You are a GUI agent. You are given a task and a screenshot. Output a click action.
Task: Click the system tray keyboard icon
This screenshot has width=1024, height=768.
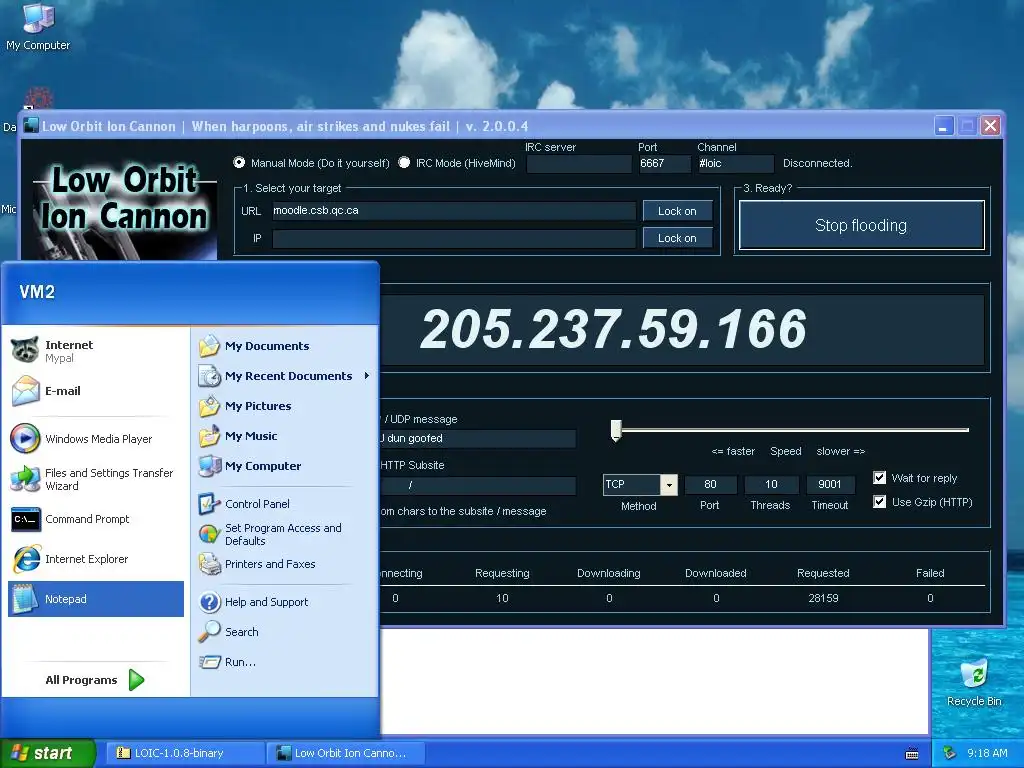912,754
